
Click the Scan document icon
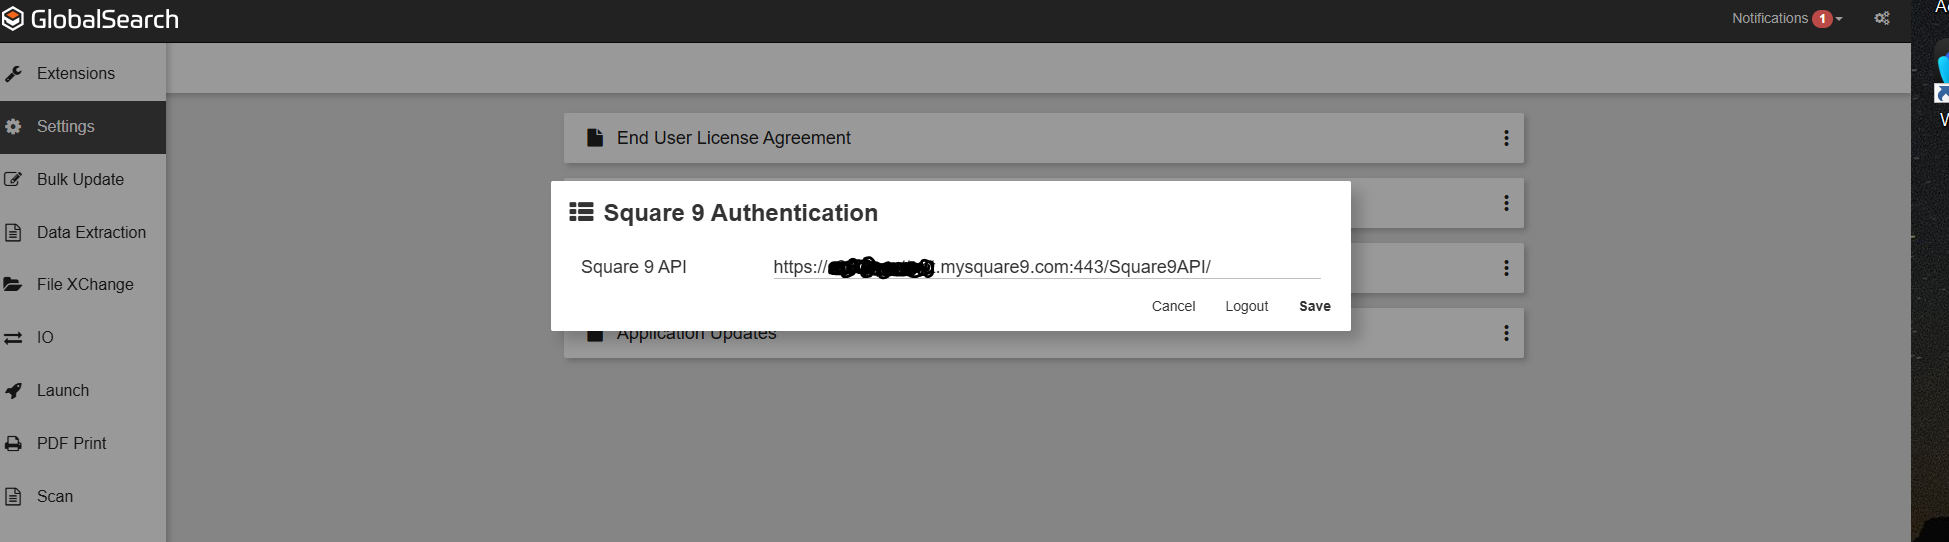click(13, 497)
